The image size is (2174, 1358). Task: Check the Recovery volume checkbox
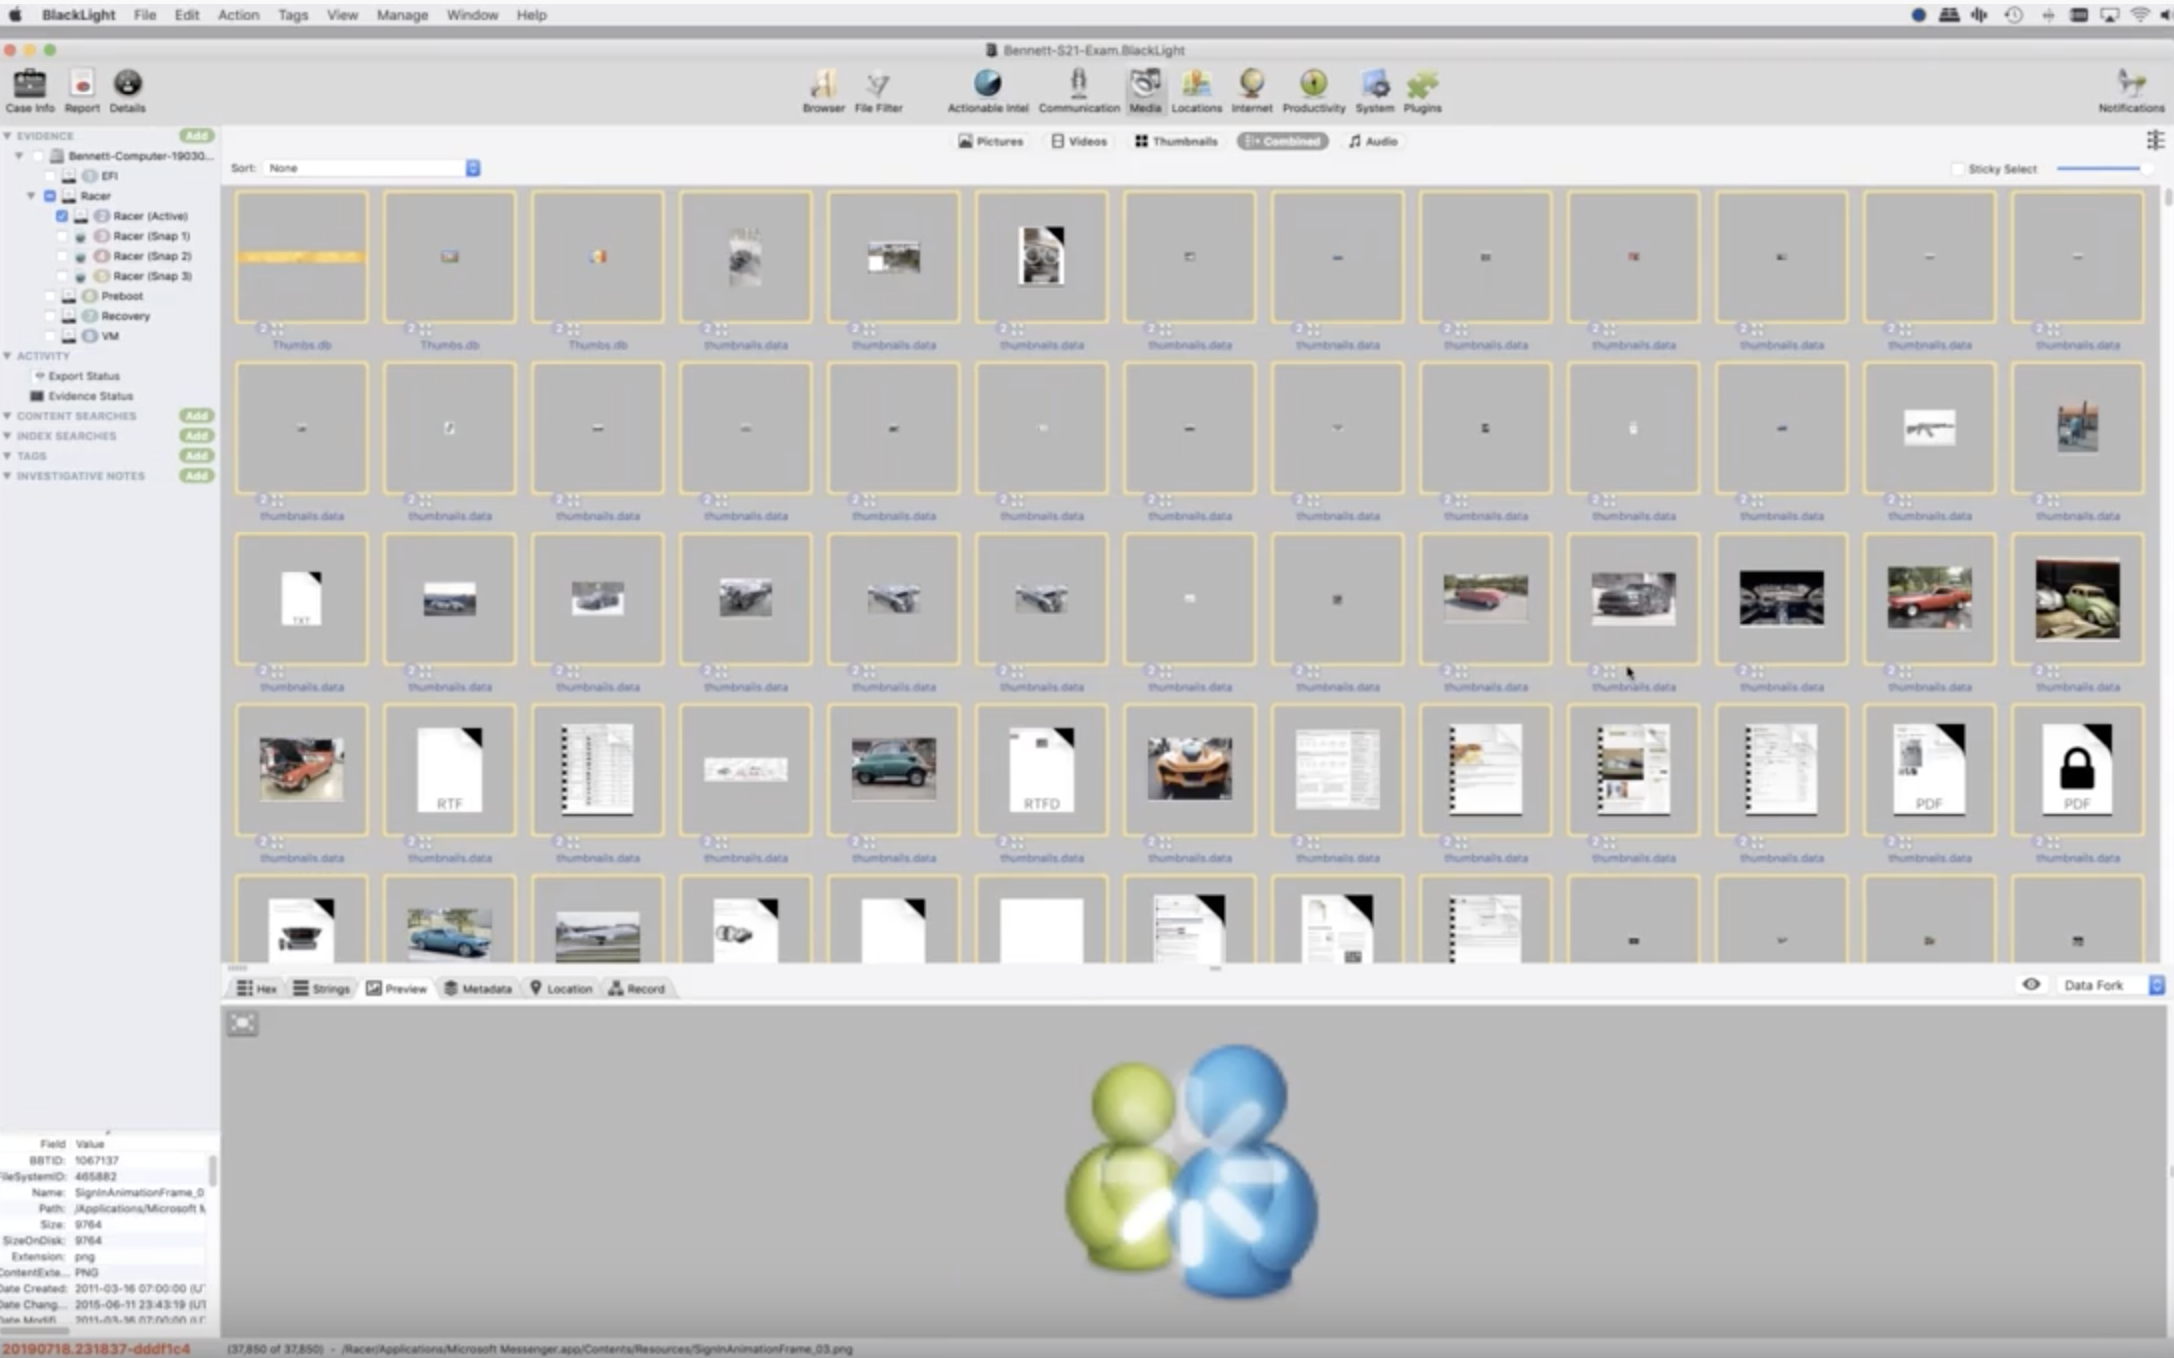50,316
